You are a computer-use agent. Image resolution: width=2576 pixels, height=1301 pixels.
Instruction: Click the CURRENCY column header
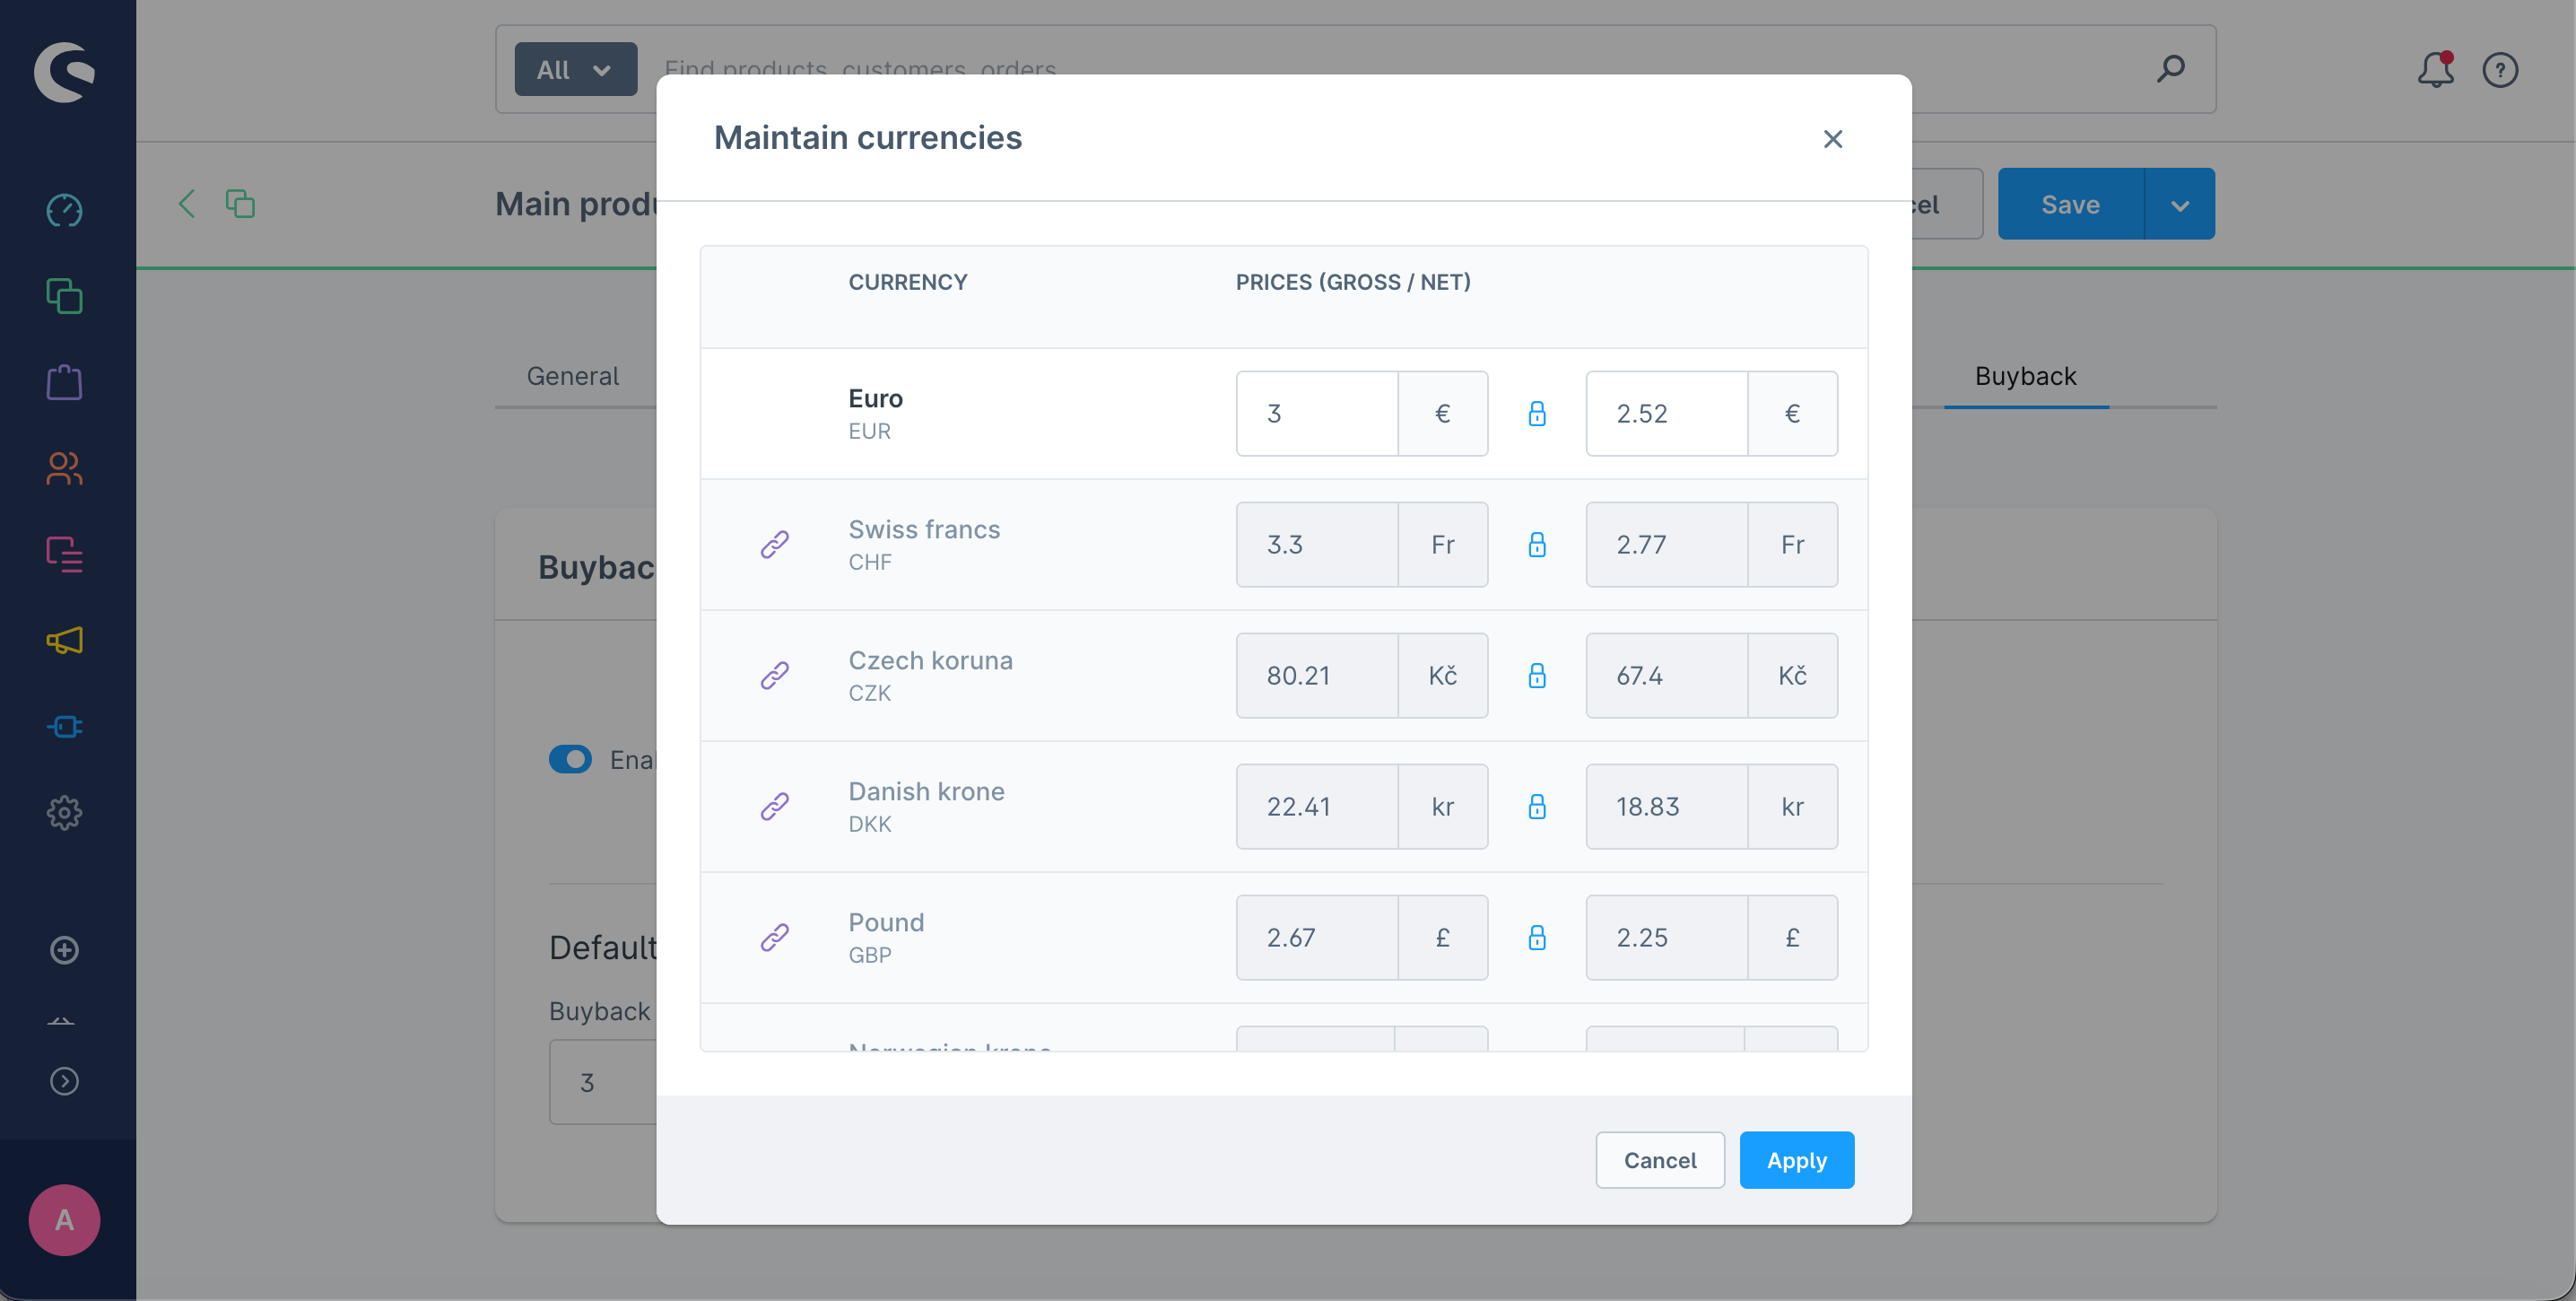(908, 282)
